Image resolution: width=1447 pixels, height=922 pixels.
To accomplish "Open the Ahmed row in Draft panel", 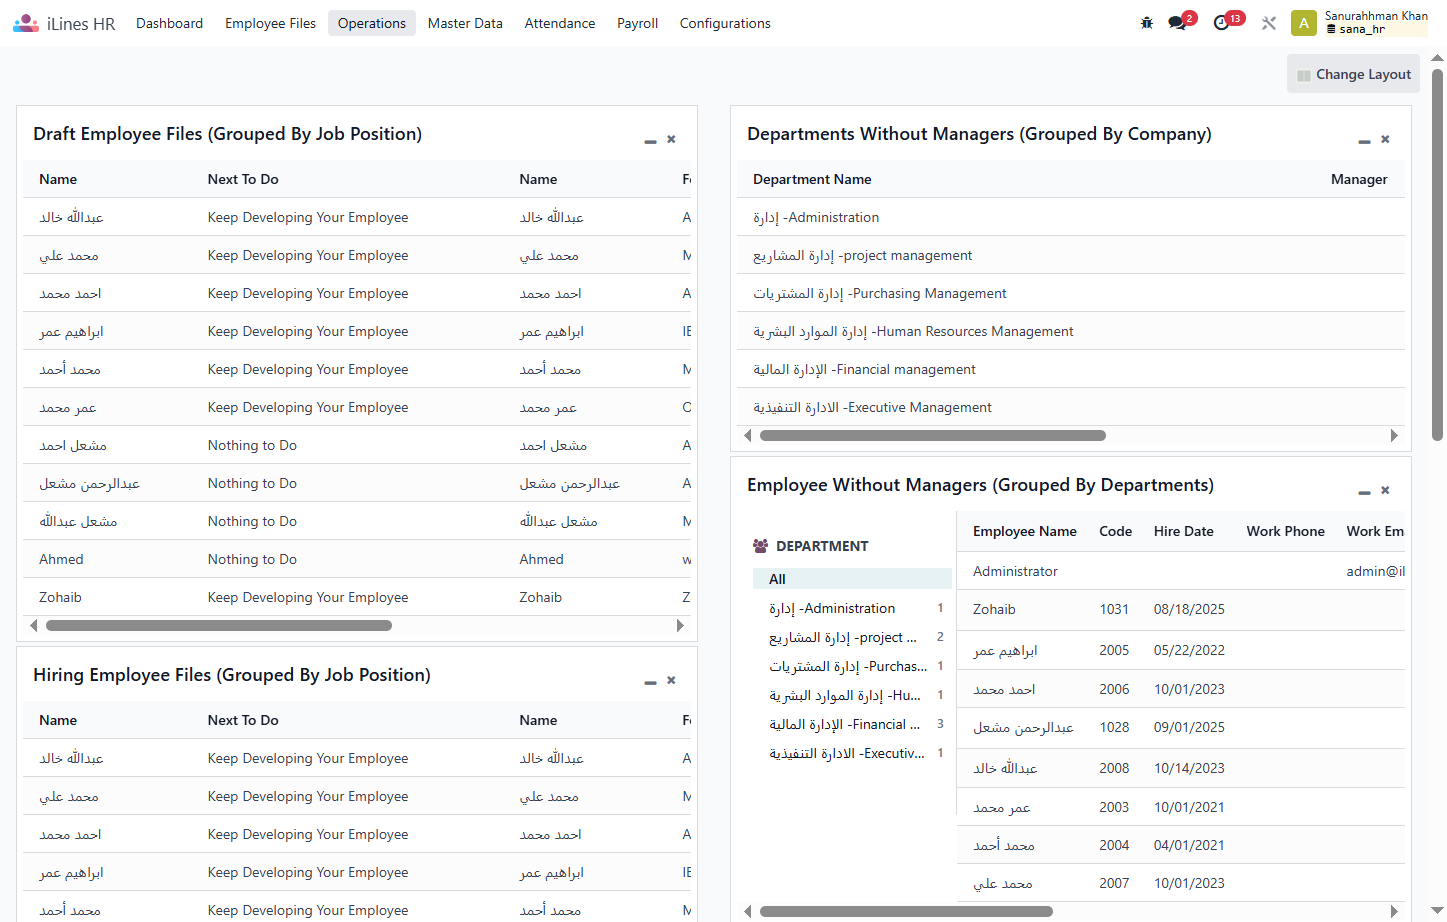I will tap(357, 559).
